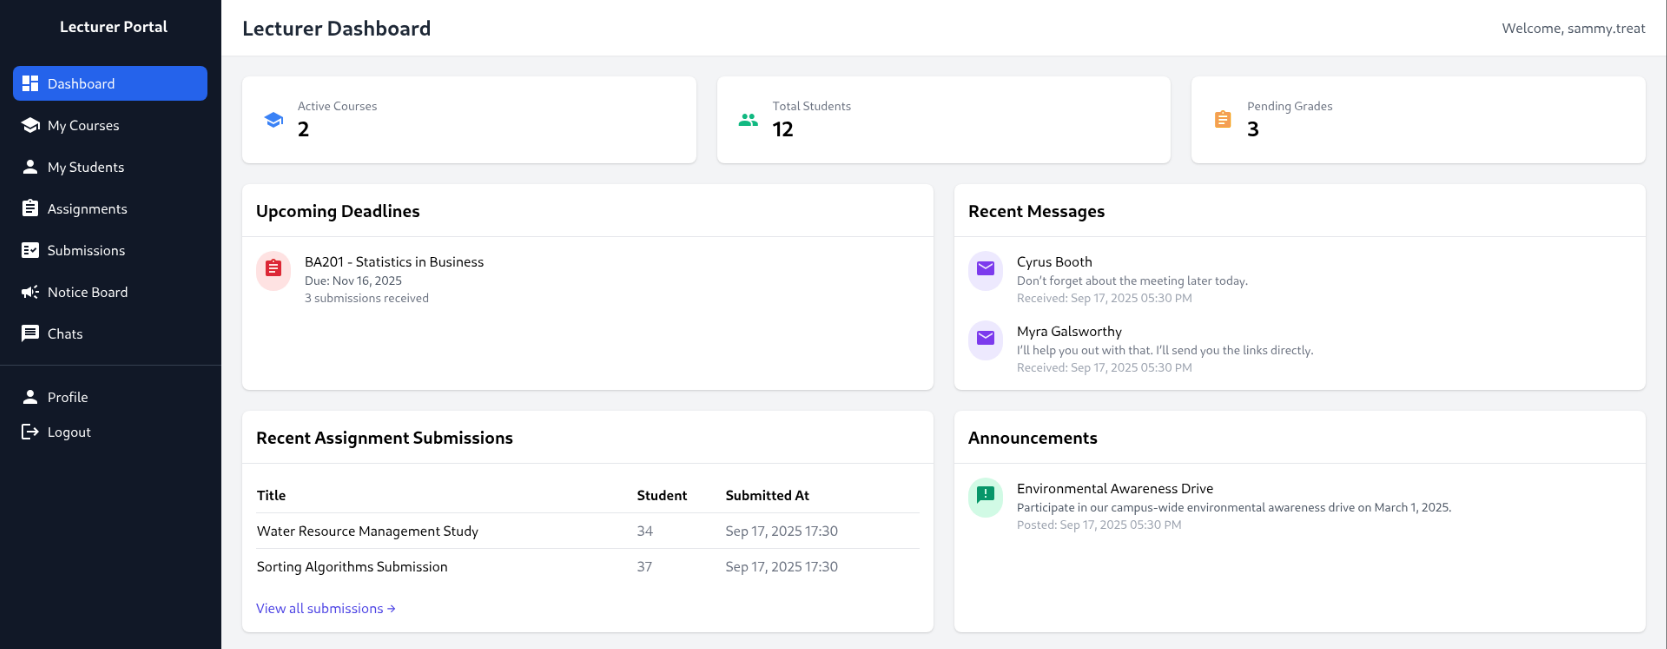Click the green announcement icon for Environmental Drive

tap(985, 495)
